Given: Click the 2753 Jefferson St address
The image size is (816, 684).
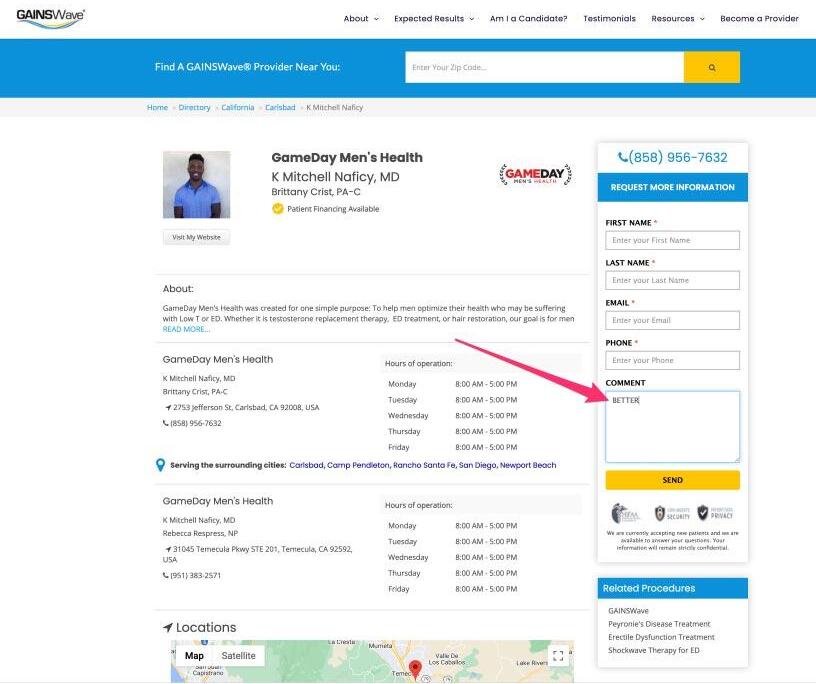Looking at the screenshot, I should pos(246,408).
